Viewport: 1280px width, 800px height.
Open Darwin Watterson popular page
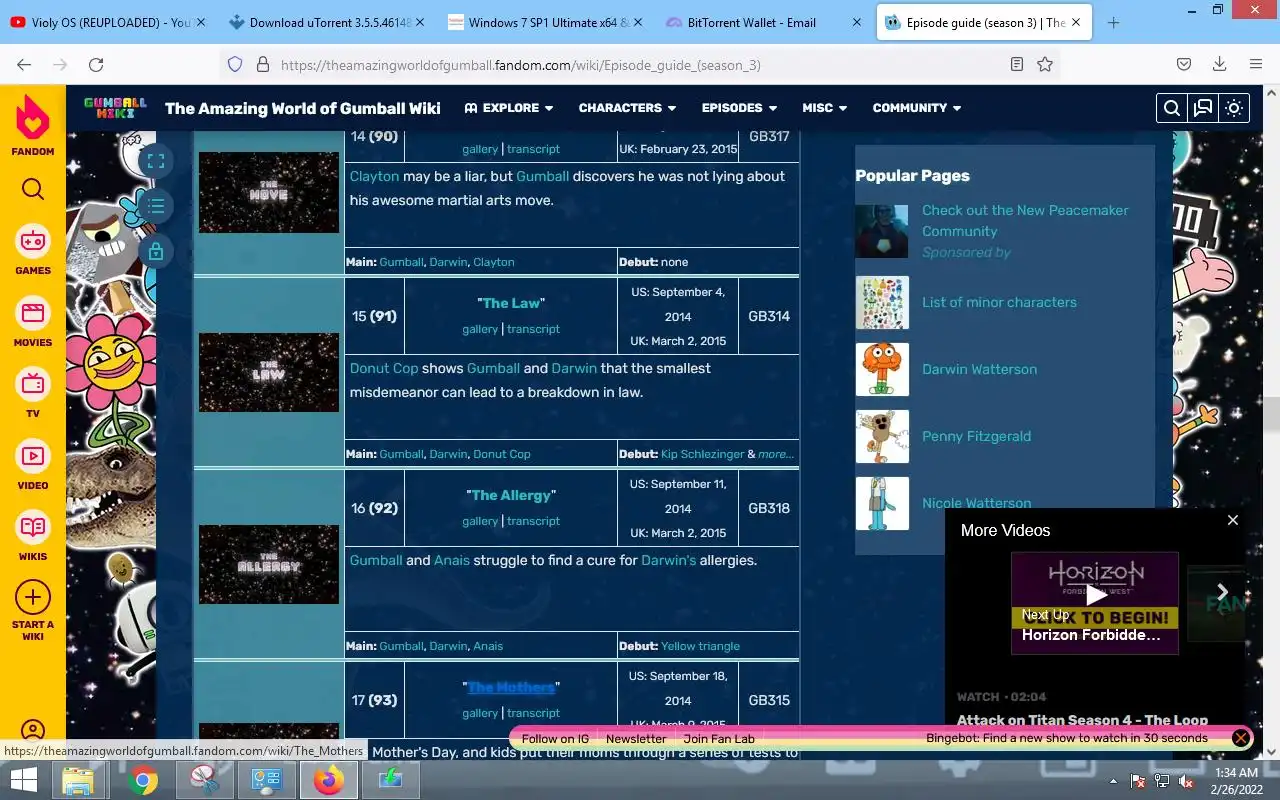coord(979,369)
